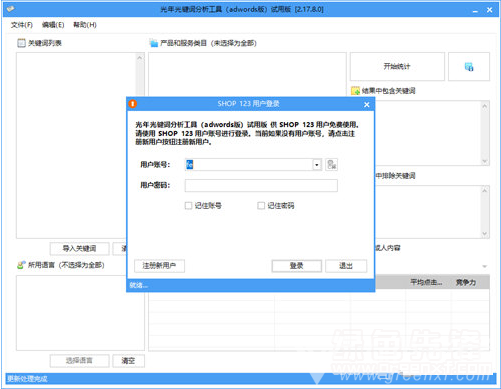The height and width of the screenshot is (389, 501).
Task: Click the language icon beside 所用语言
Action: (x=21, y=265)
